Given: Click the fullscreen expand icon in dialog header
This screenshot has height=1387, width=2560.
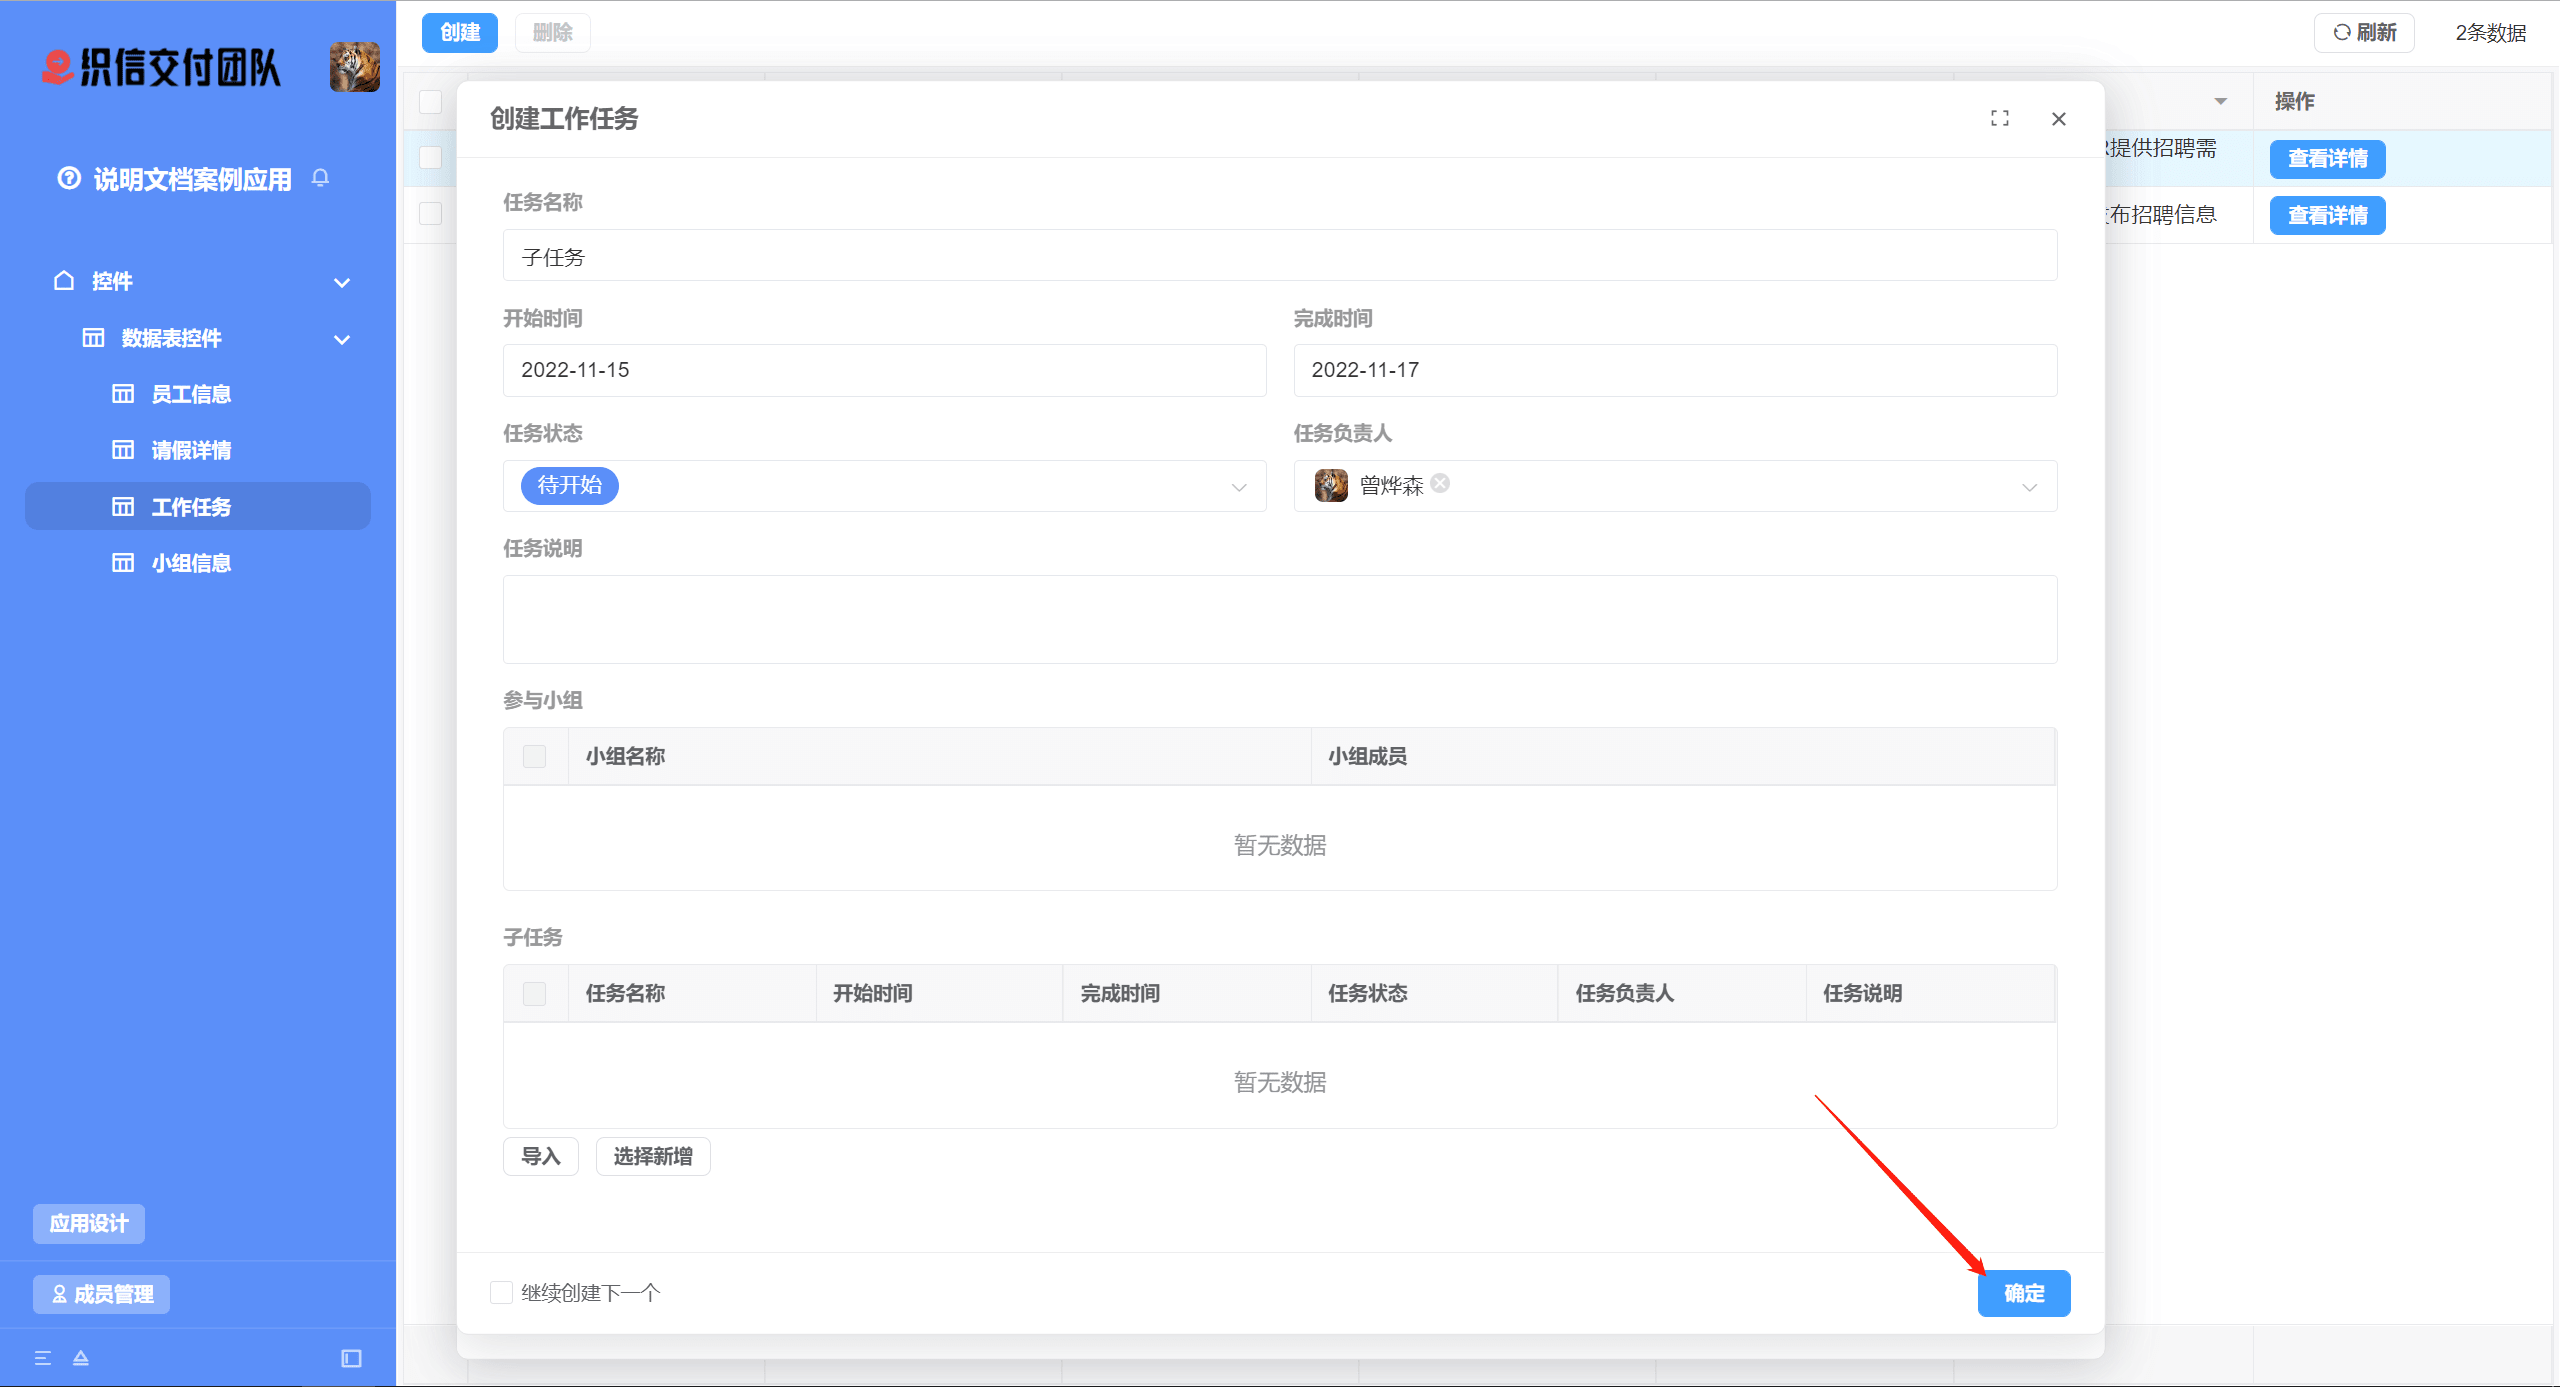Looking at the screenshot, I should [1999, 119].
